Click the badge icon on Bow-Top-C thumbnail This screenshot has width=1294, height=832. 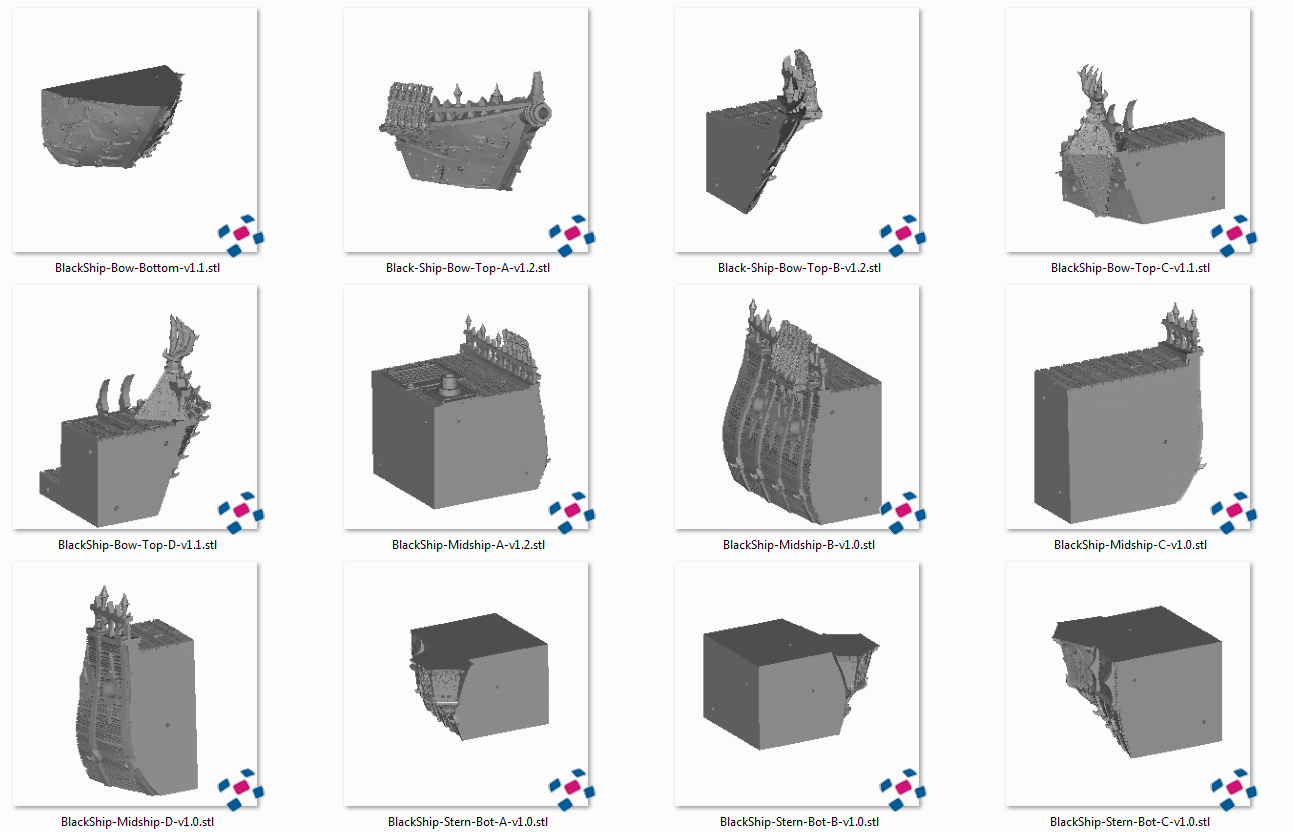[x=1233, y=233]
